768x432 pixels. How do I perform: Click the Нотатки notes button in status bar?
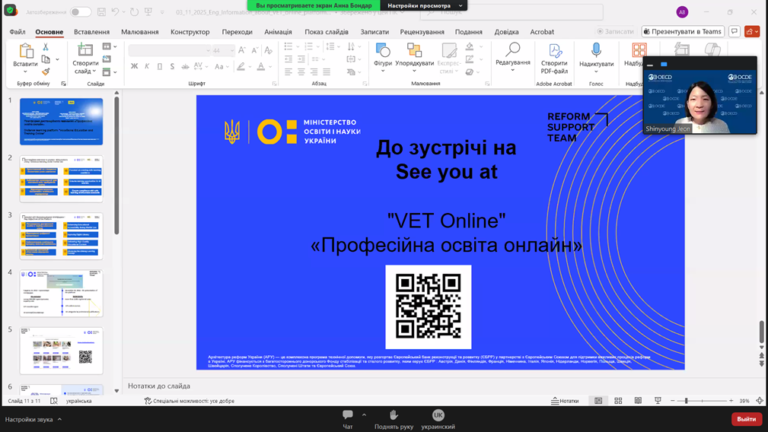coord(565,401)
